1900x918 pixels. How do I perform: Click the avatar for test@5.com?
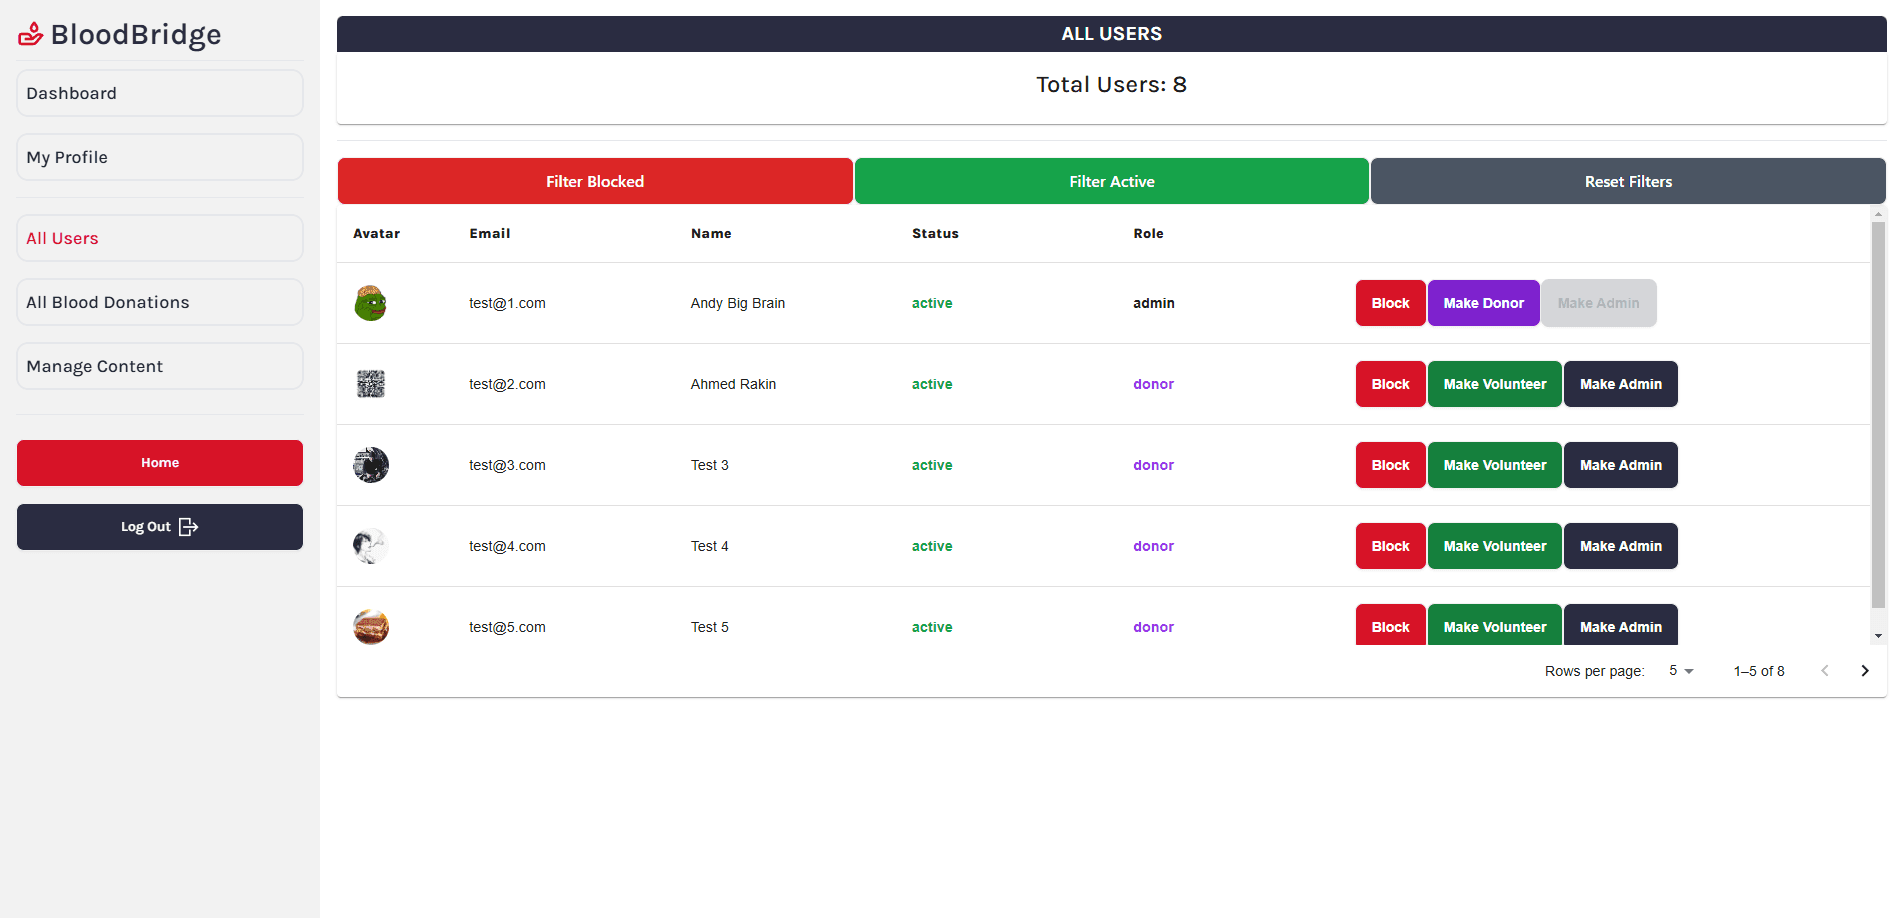[x=370, y=627]
